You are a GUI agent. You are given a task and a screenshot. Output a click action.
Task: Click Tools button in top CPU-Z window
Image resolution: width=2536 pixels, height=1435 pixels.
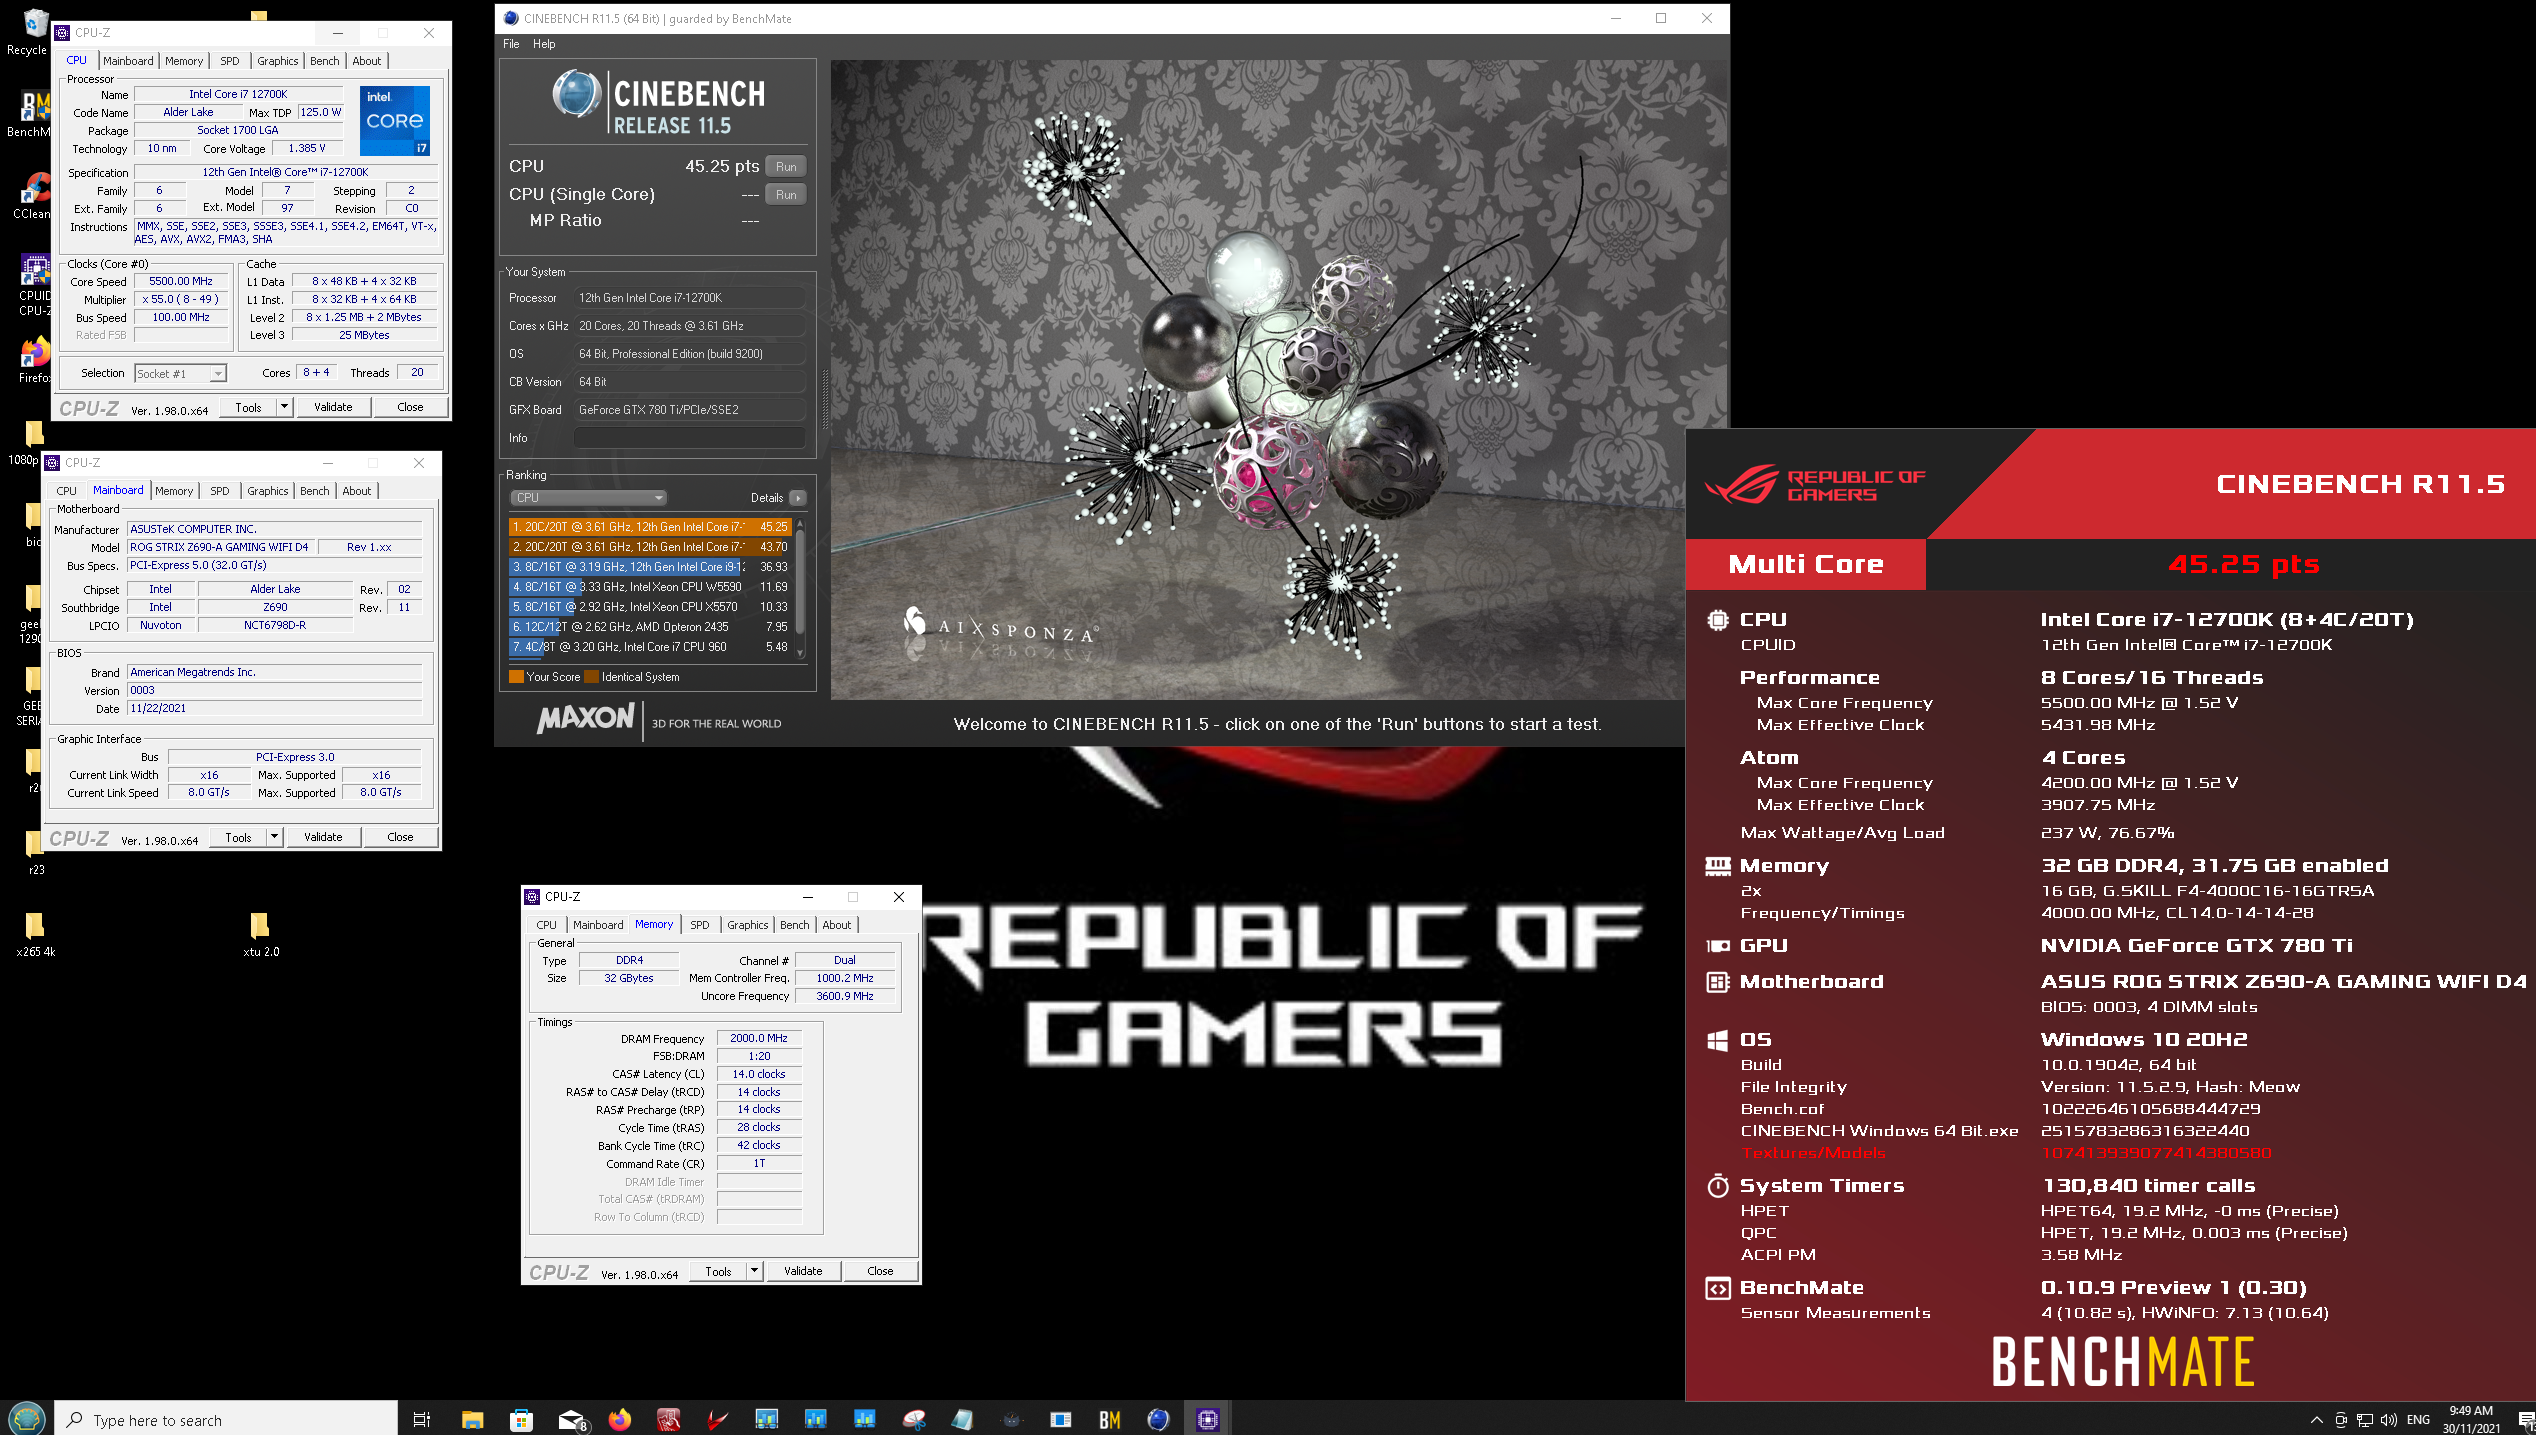click(x=248, y=407)
